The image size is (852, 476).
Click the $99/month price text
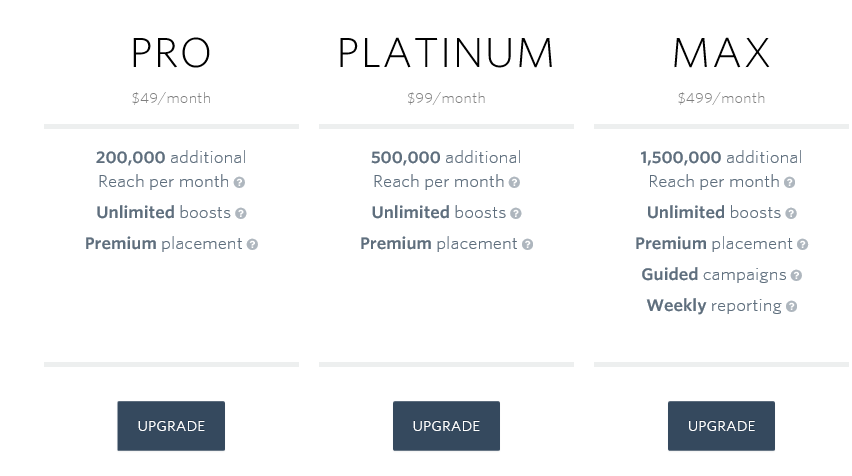point(446,98)
